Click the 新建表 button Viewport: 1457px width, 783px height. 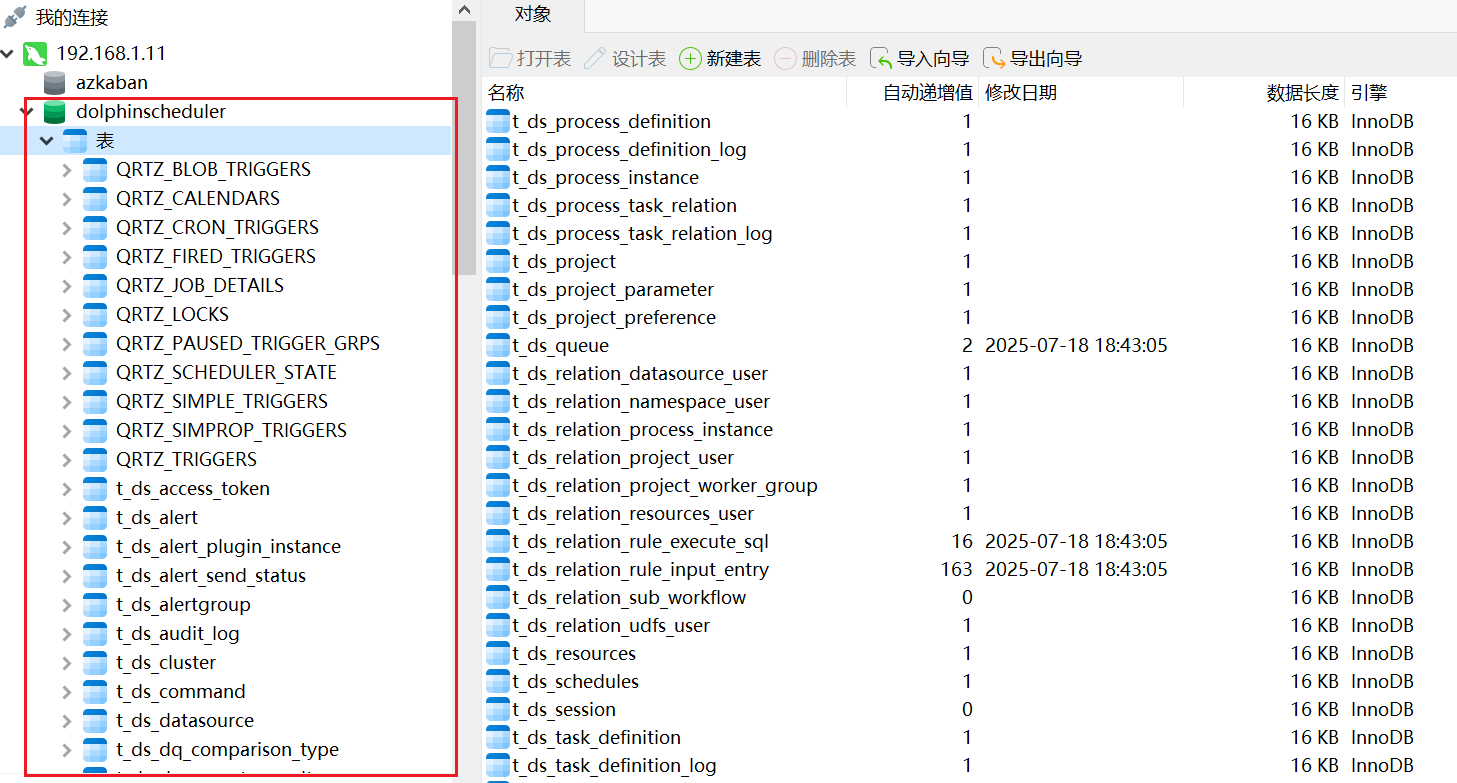click(720, 59)
